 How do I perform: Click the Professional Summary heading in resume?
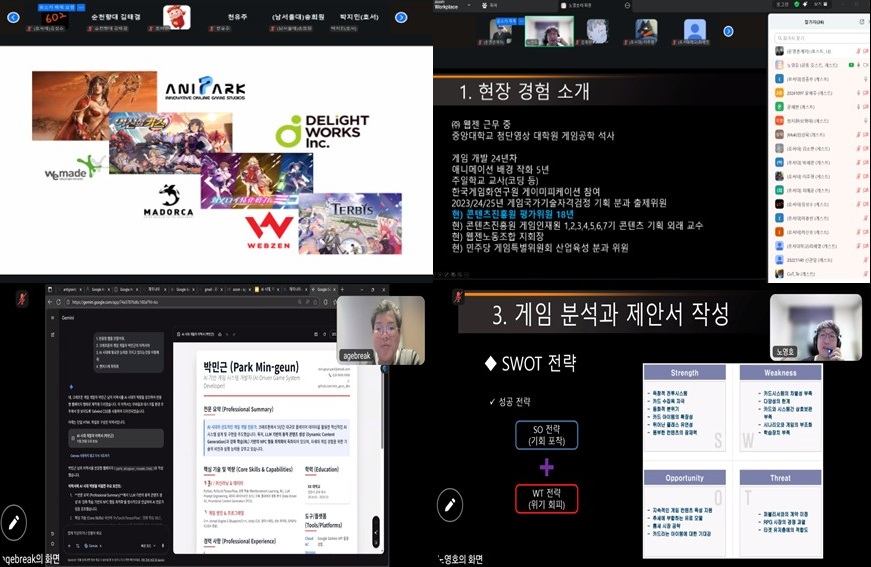[238, 409]
